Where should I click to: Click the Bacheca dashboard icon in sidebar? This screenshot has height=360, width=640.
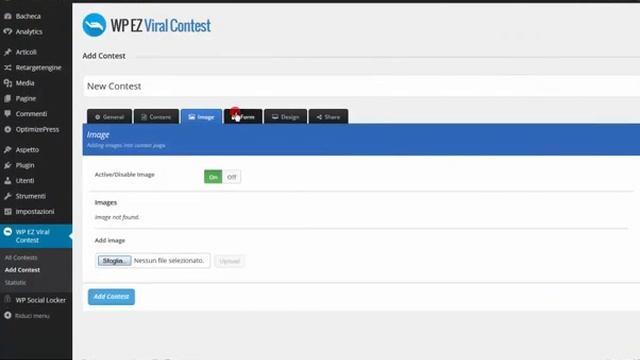7,16
